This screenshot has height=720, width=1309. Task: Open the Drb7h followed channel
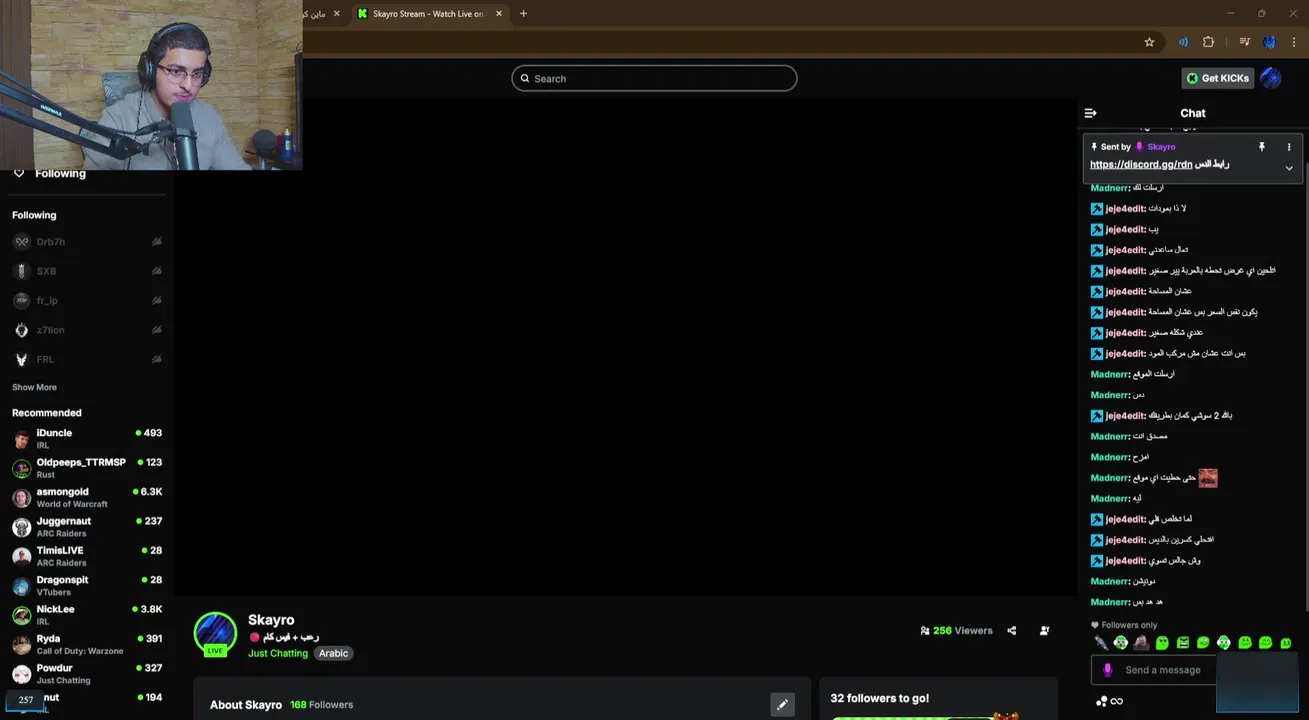(87, 242)
